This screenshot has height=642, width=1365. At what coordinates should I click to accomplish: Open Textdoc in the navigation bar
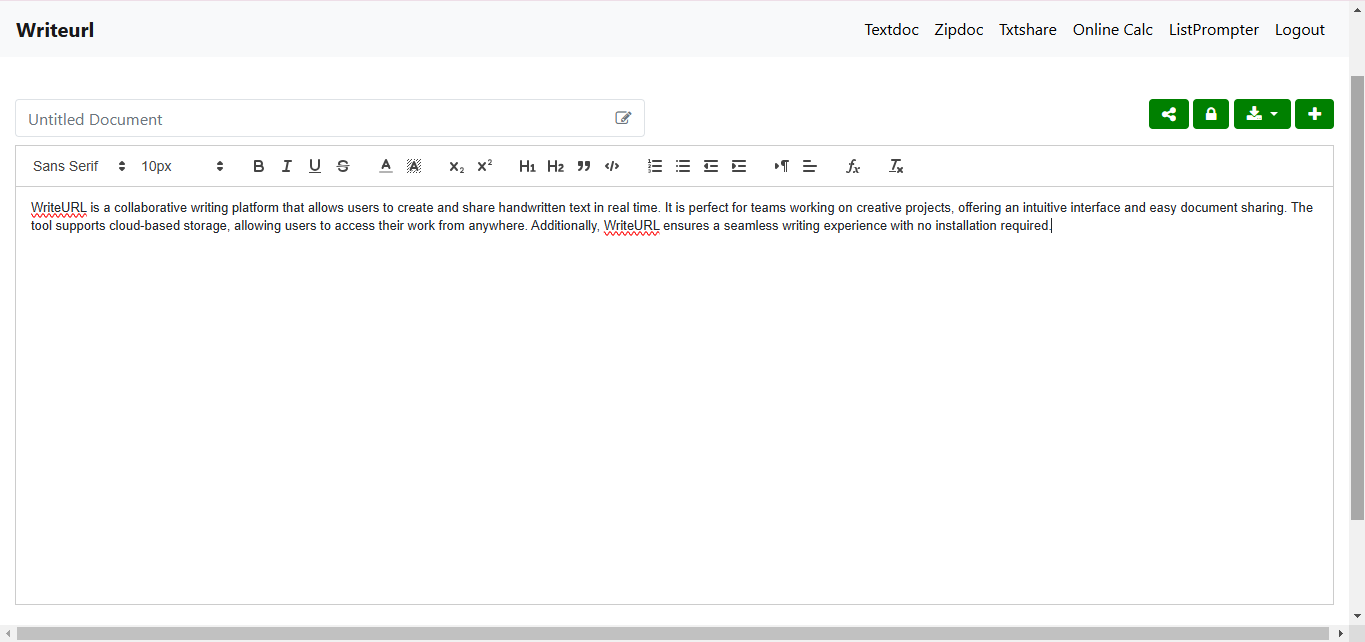point(891,30)
